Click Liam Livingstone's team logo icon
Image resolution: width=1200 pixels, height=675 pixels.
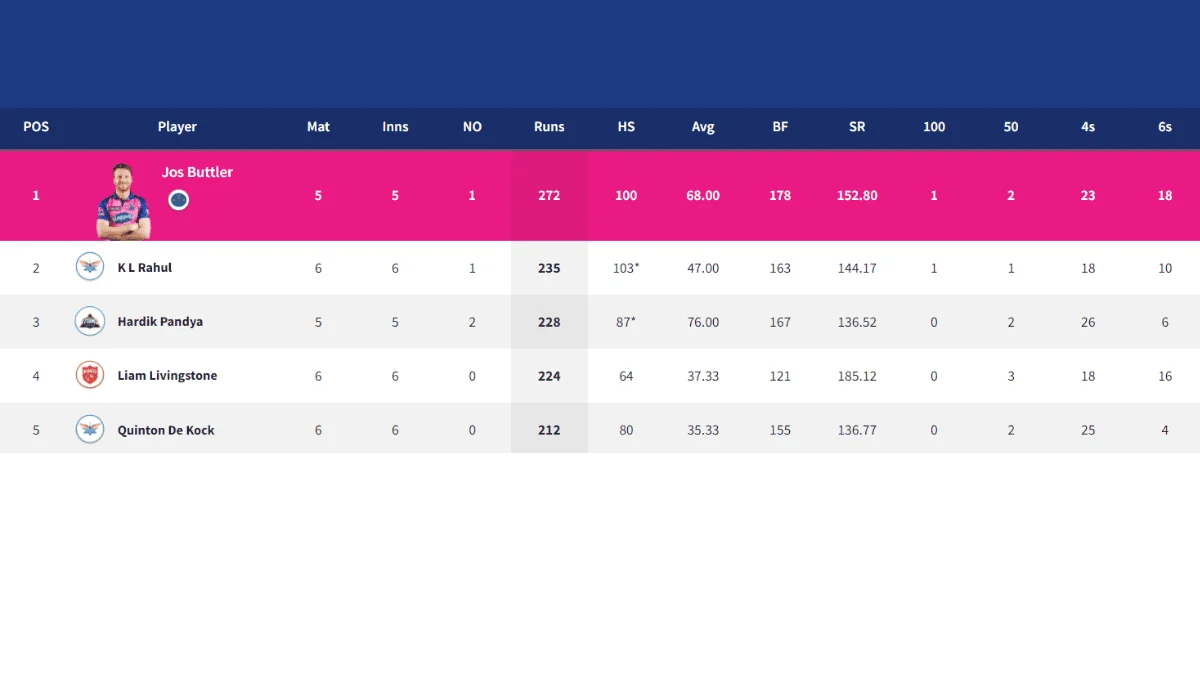coord(90,375)
